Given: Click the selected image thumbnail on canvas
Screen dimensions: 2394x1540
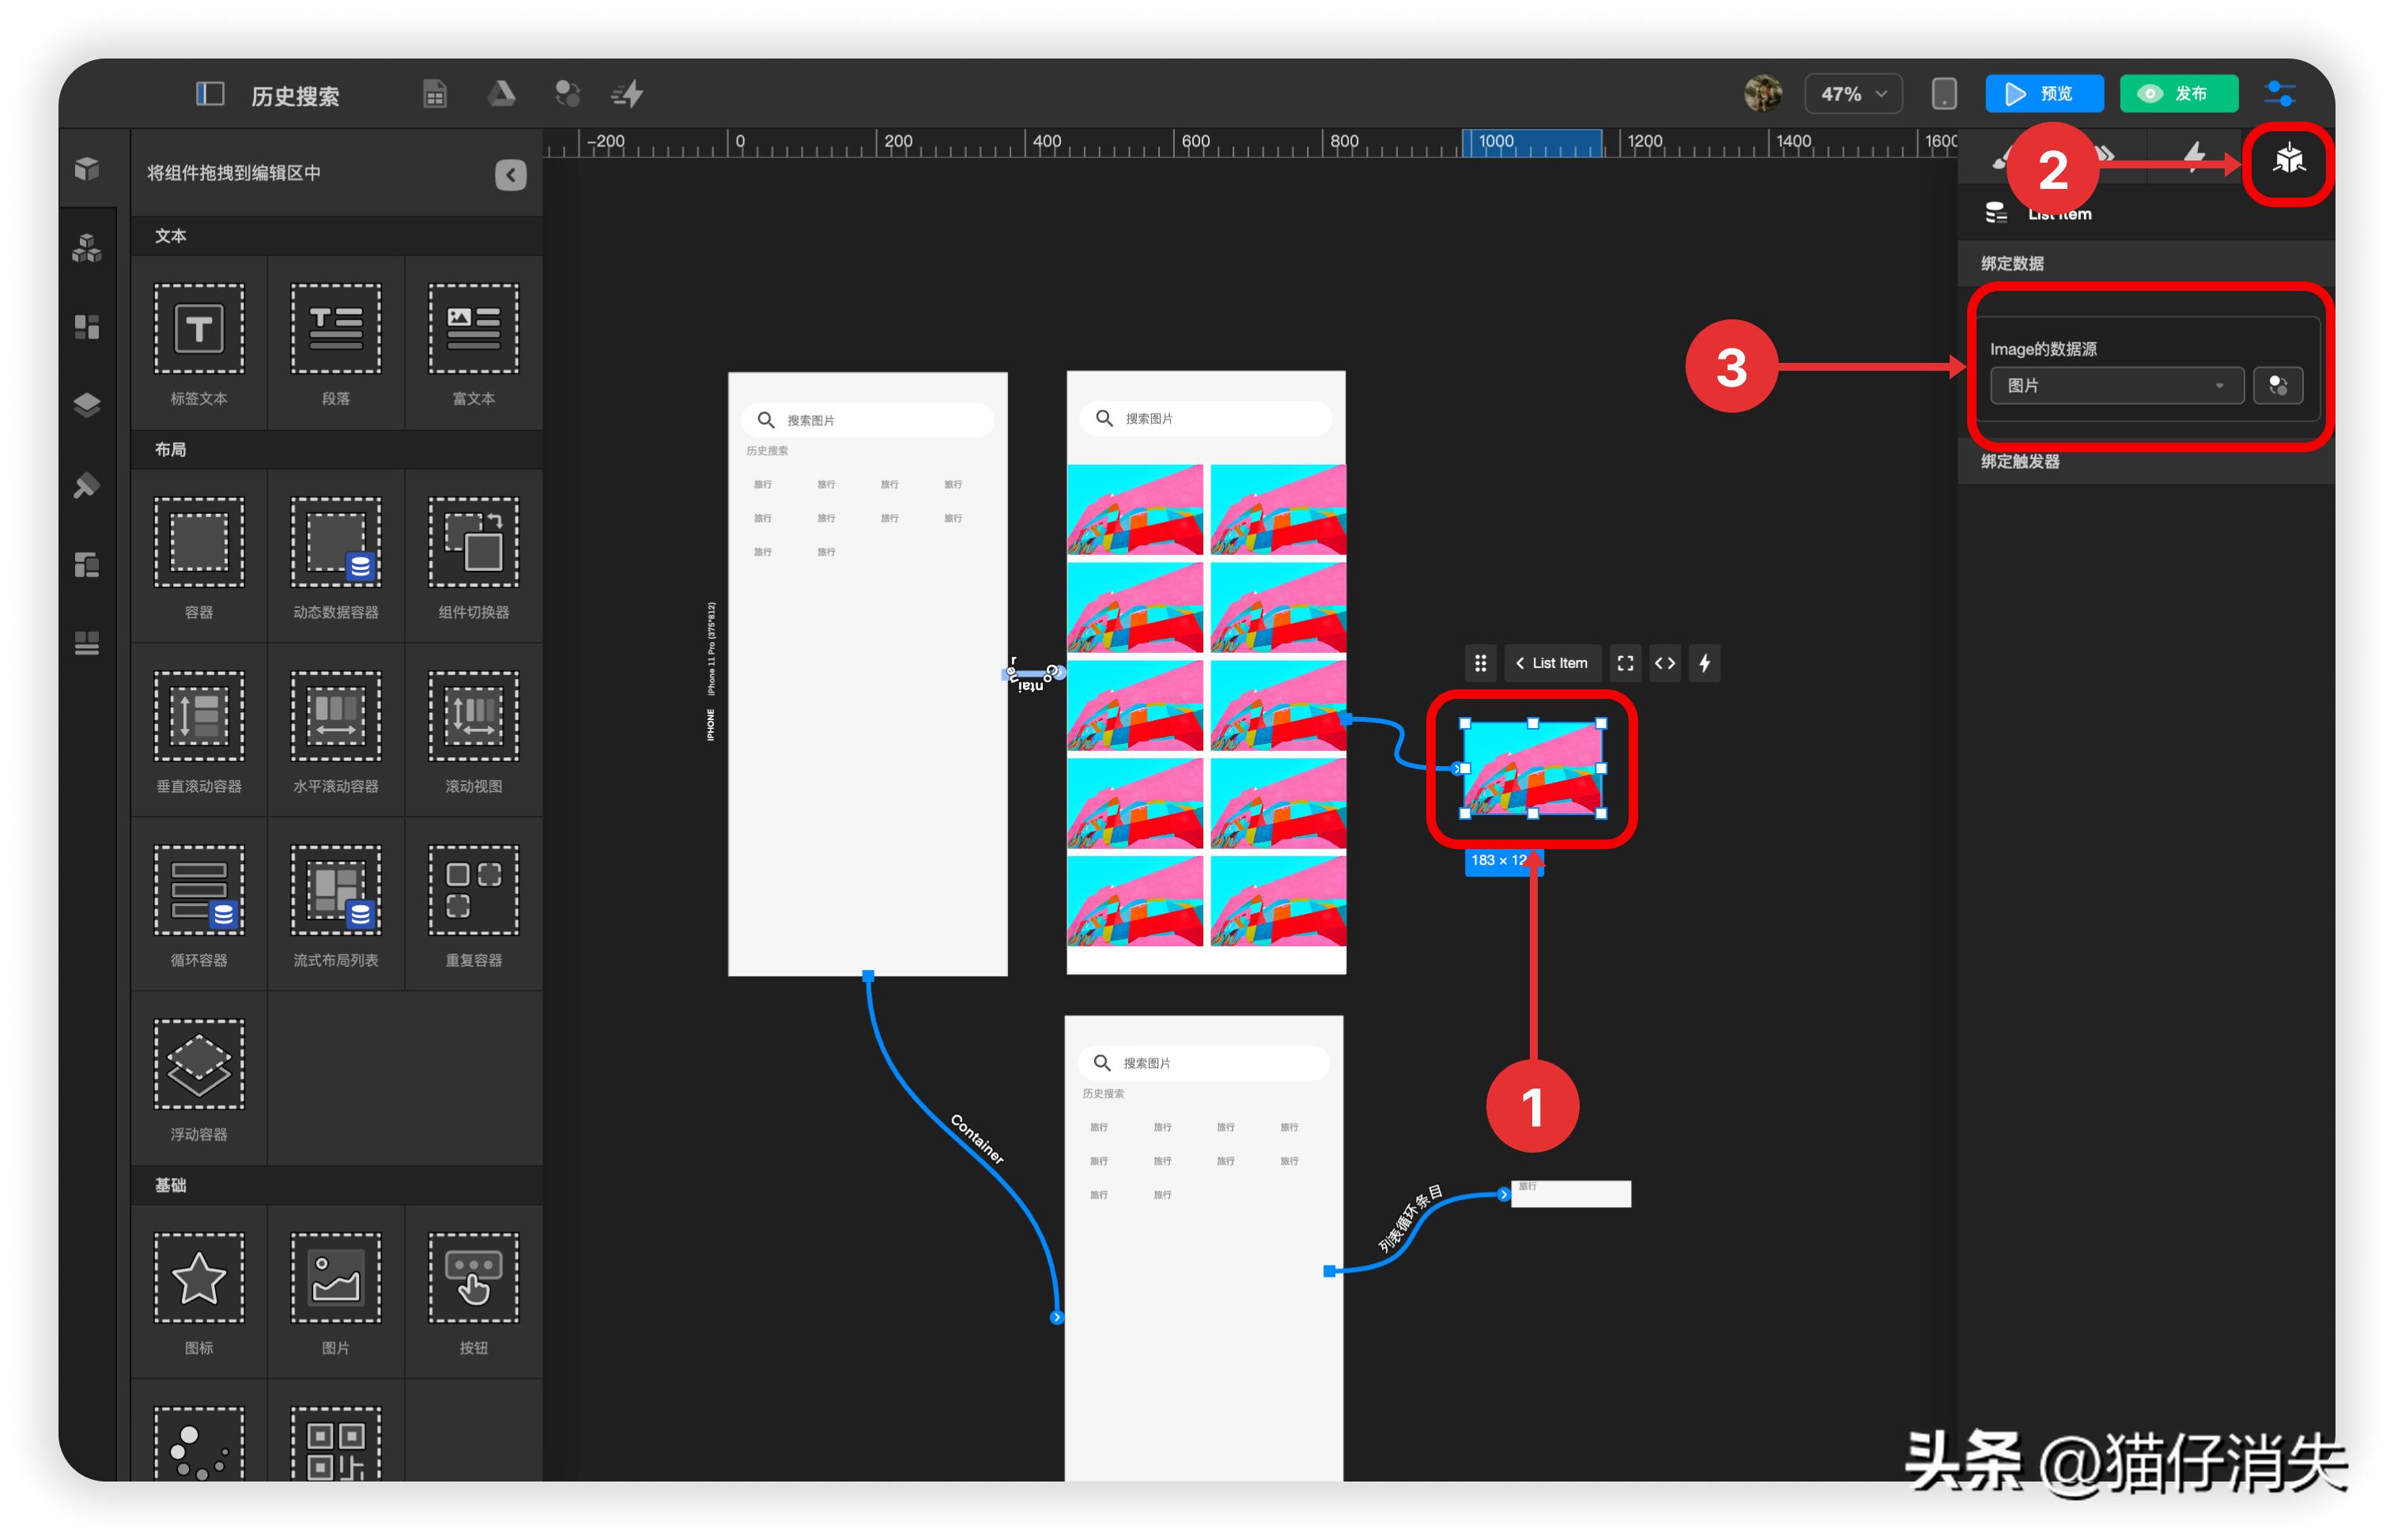Looking at the screenshot, I should 1532,768.
